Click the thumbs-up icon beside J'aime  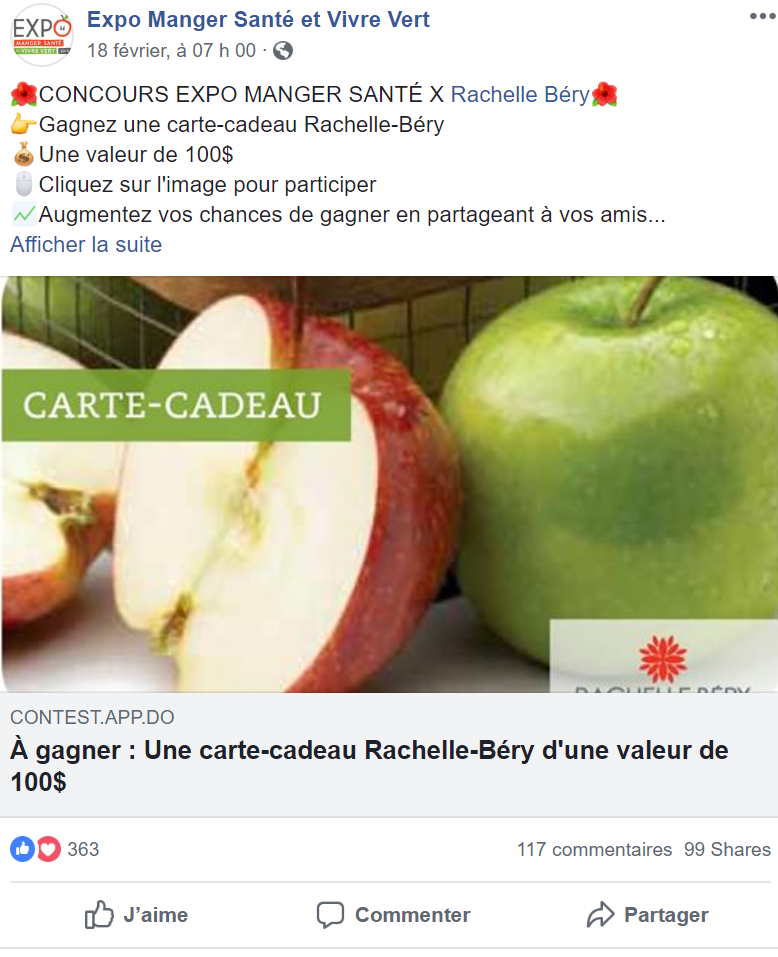(99, 914)
